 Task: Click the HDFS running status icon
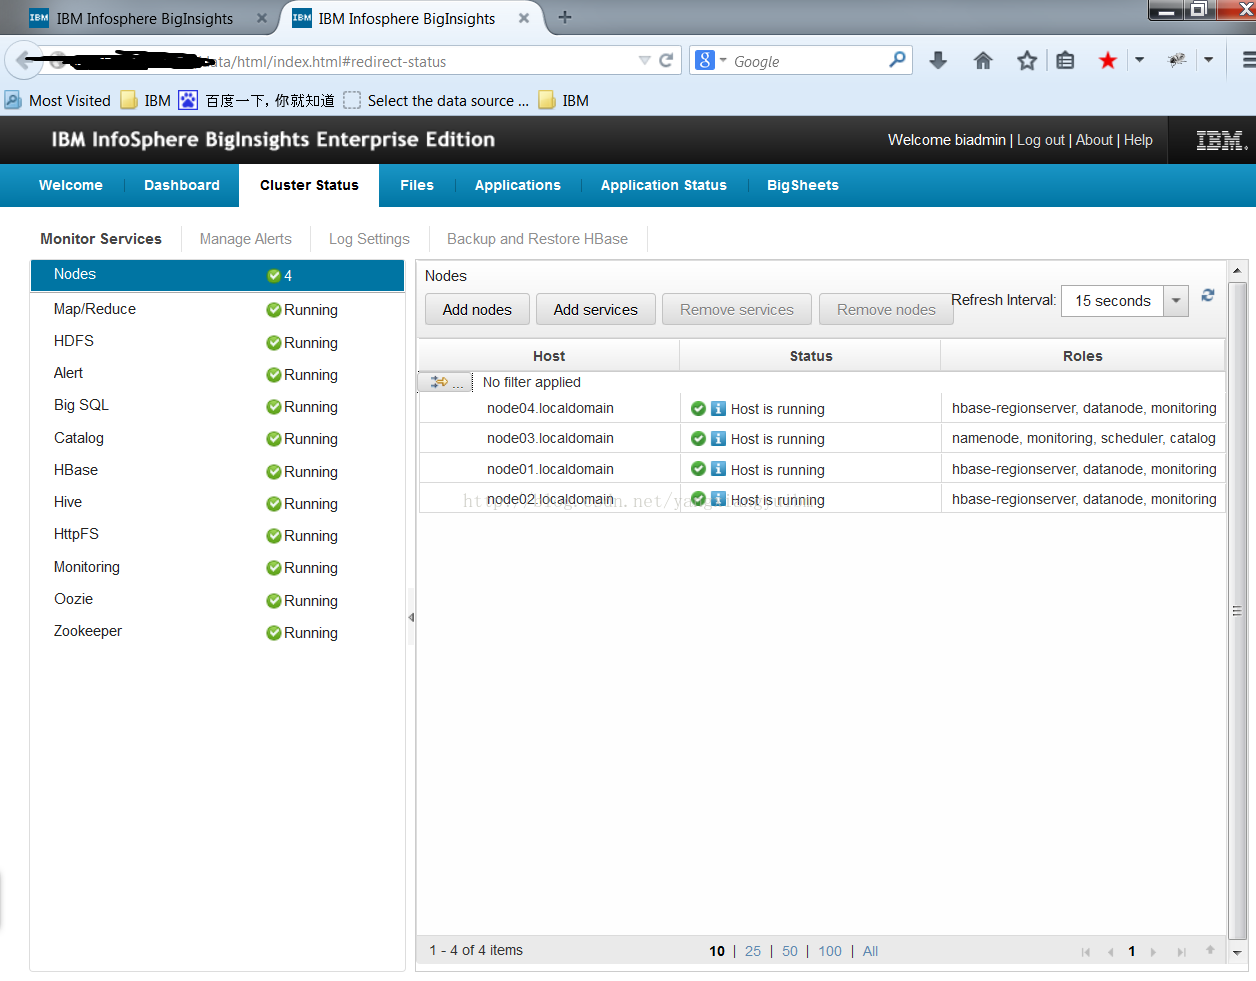coord(273,343)
